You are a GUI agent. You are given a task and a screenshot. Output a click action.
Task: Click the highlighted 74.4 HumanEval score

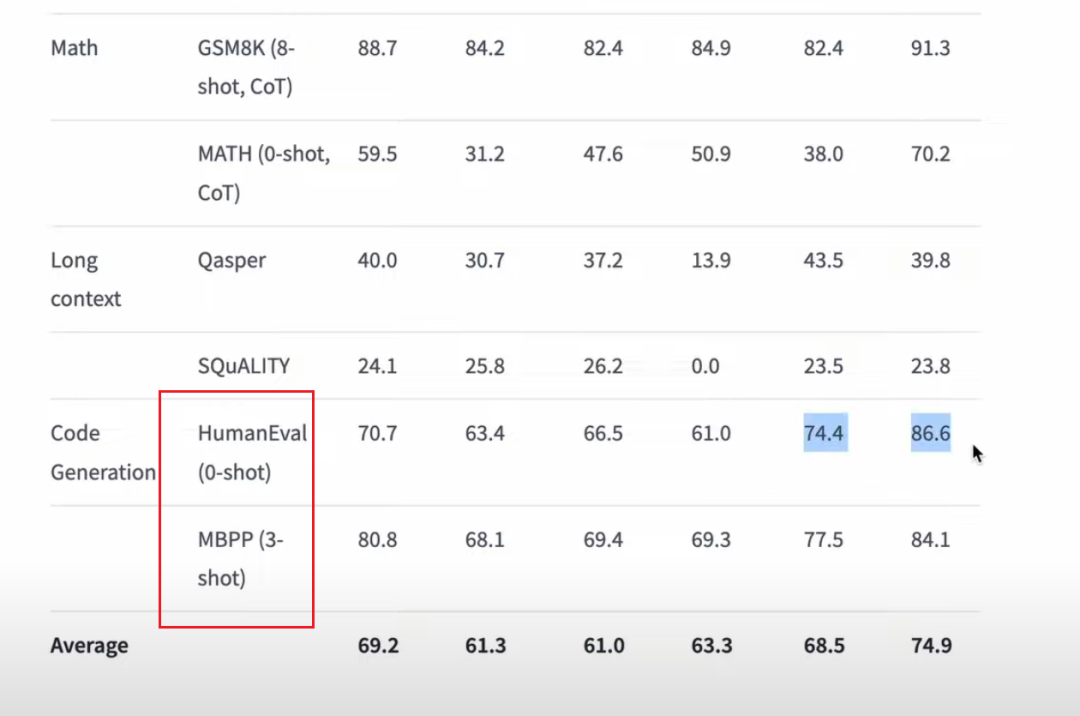pyautogui.click(x=824, y=433)
